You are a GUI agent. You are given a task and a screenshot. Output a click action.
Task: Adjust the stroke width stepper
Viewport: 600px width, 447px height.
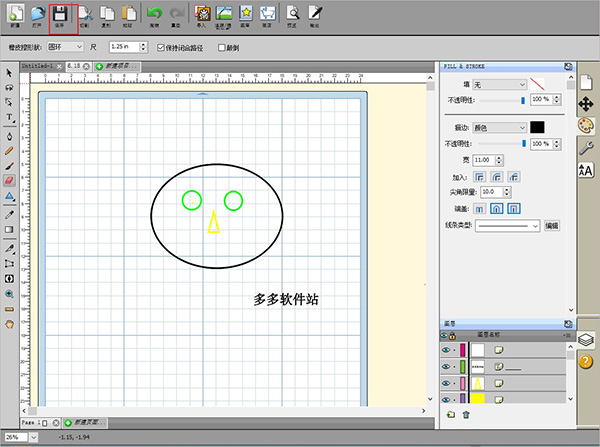(x=499, y=160)
